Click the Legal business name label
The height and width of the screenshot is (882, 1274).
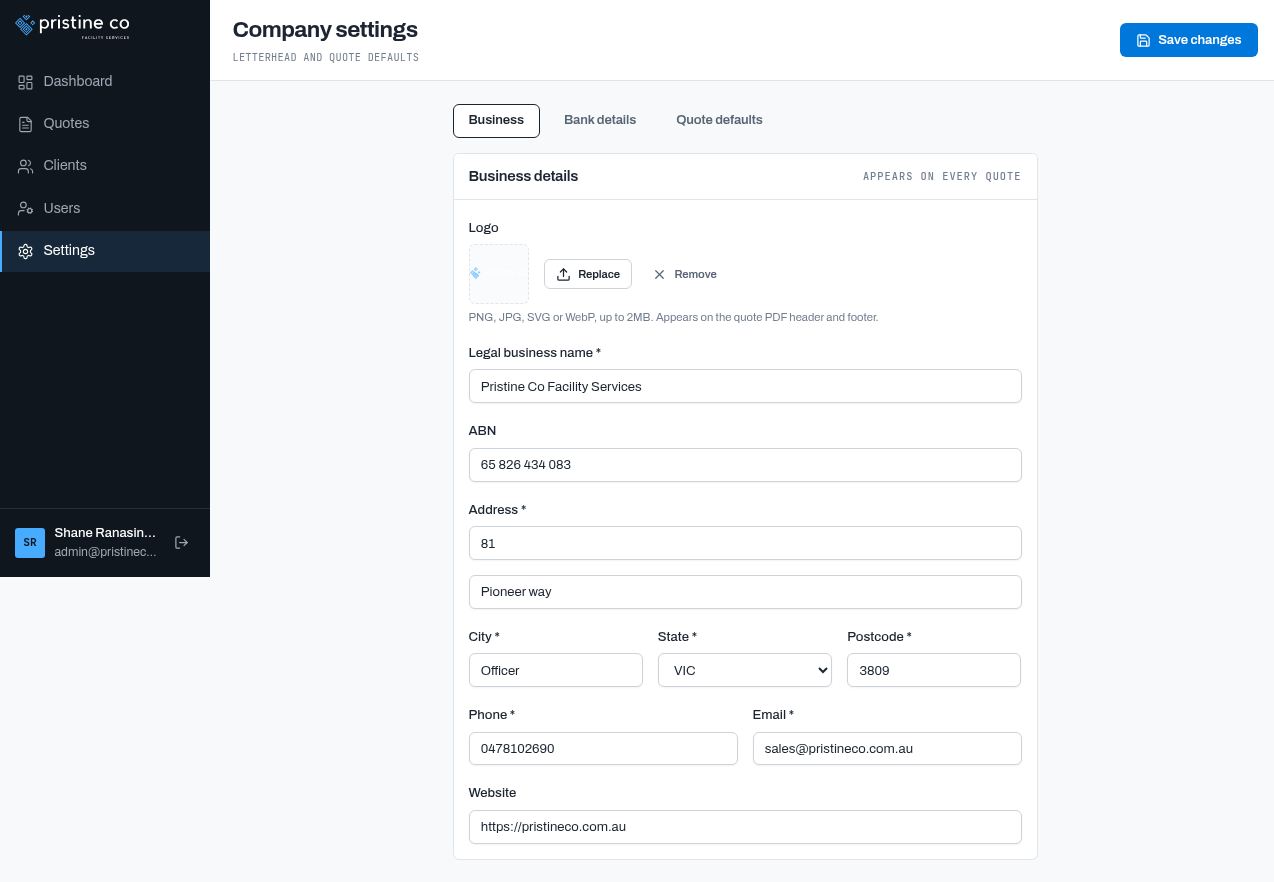[x=535, y=353]
